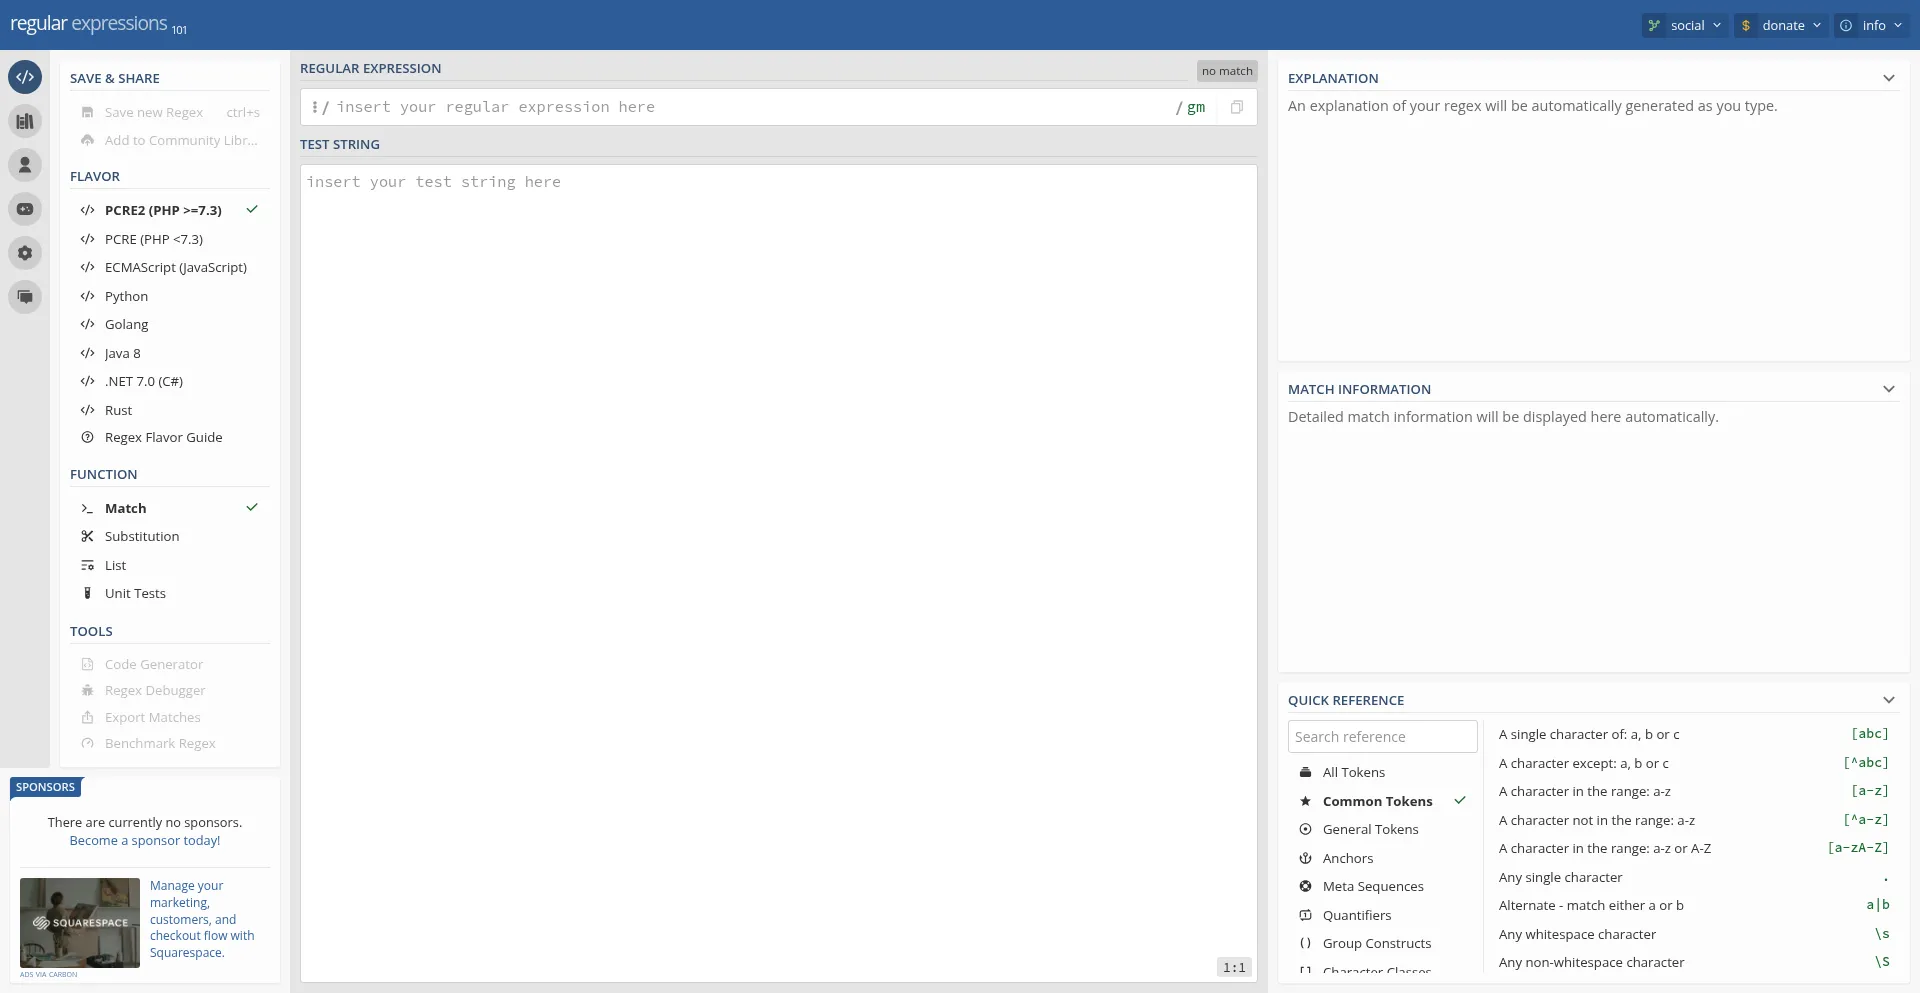Click the account user sidebar icon
Viewport: 1920px width, 993px height.
pyautogui.click(x=25, y=165)
